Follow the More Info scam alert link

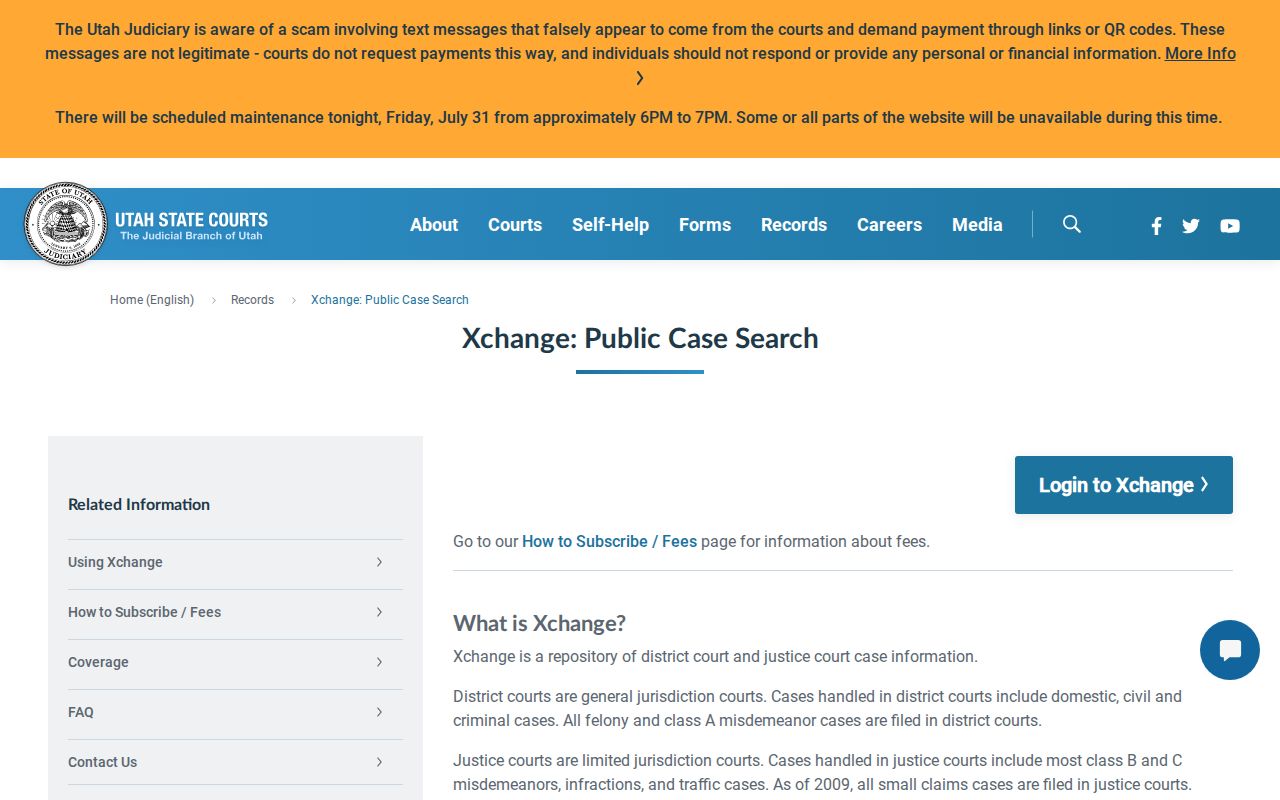1200,54
